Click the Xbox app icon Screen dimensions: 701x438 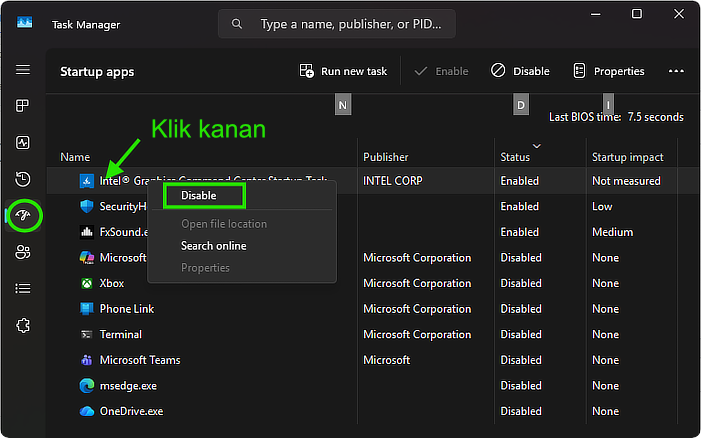pyautogui.click(x=87, y=283)
